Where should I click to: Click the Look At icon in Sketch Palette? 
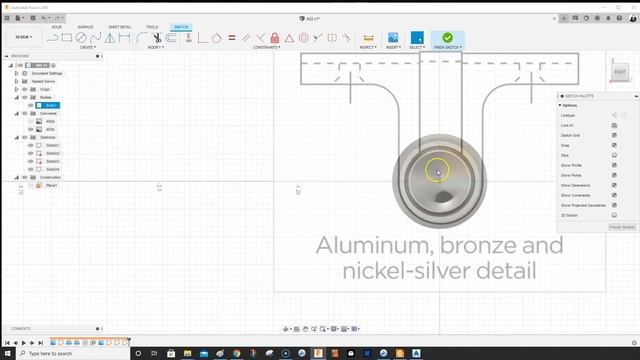point(614,125)
